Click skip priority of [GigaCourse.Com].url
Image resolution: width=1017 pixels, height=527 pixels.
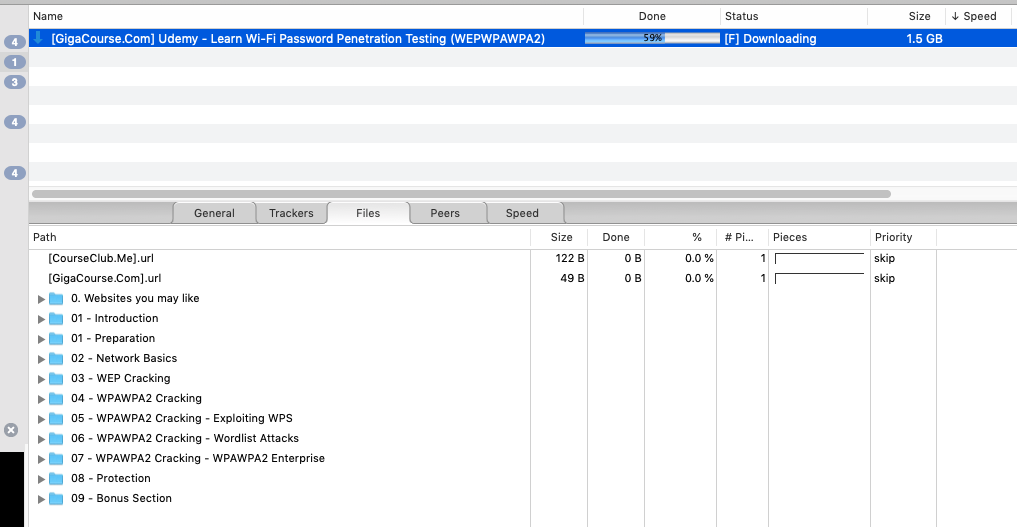click(x=884, y=278)
